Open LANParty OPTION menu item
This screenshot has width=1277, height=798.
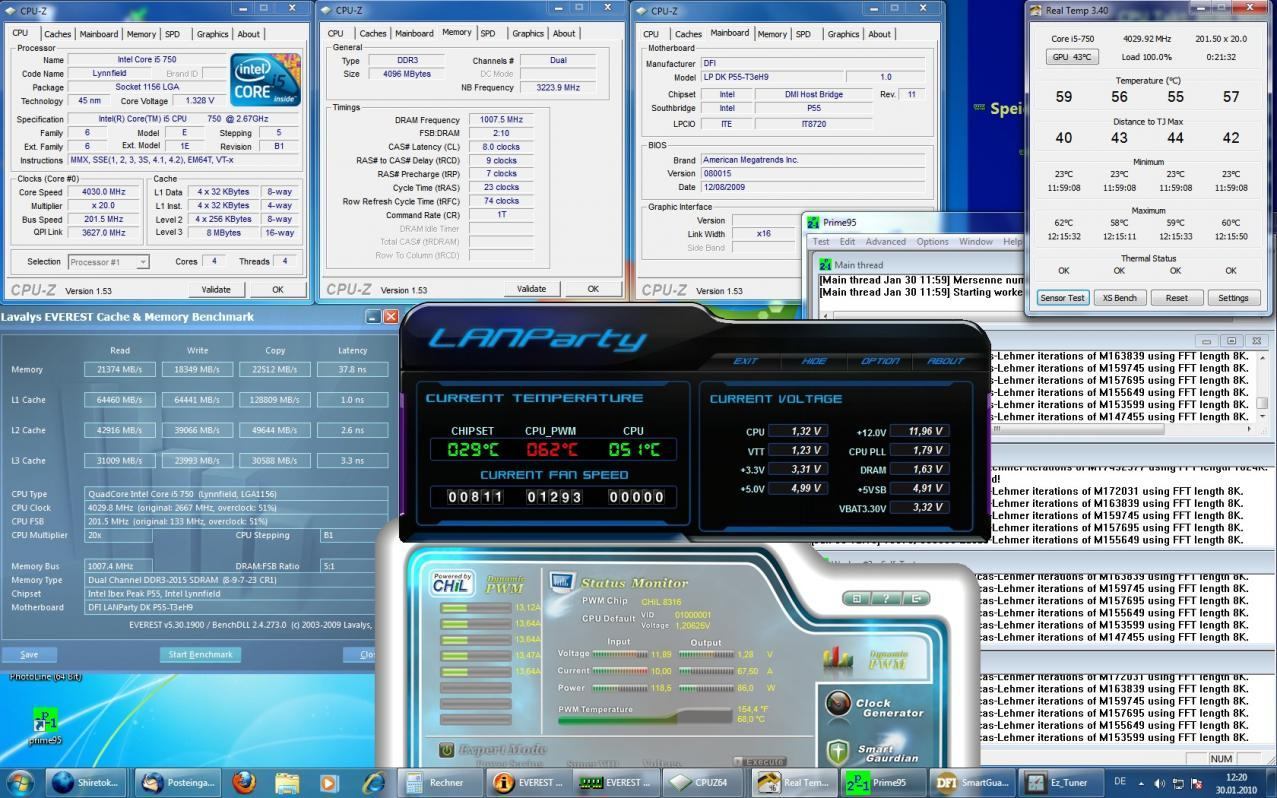click(880, 361)
